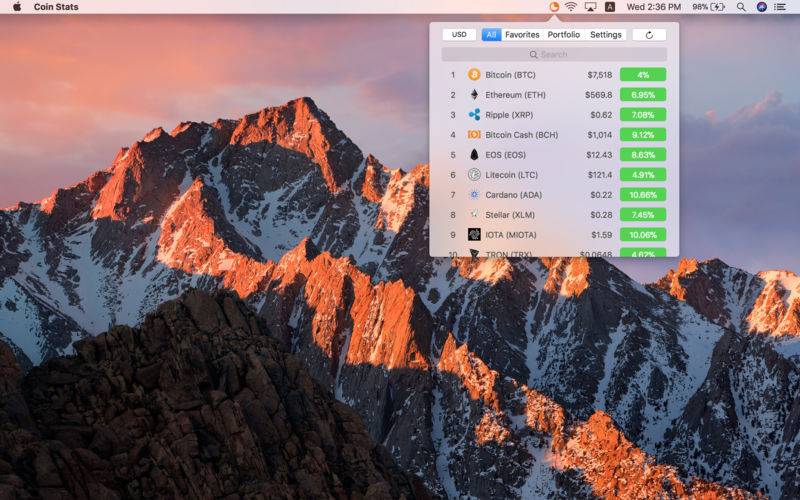Open the Coin Stats application menu

point(56,7)
